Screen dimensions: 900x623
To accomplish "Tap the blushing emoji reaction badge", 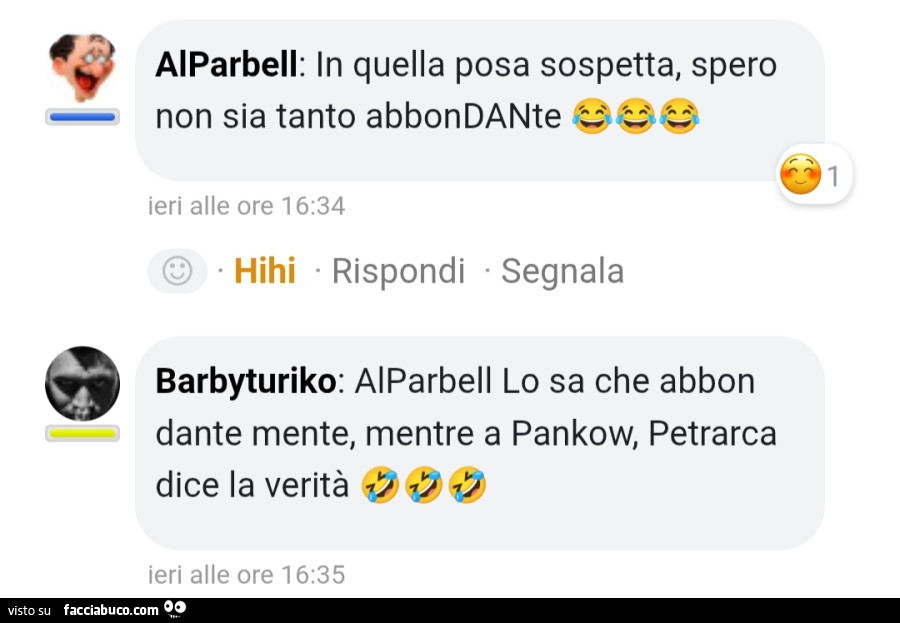I will (x=814, y=175).
